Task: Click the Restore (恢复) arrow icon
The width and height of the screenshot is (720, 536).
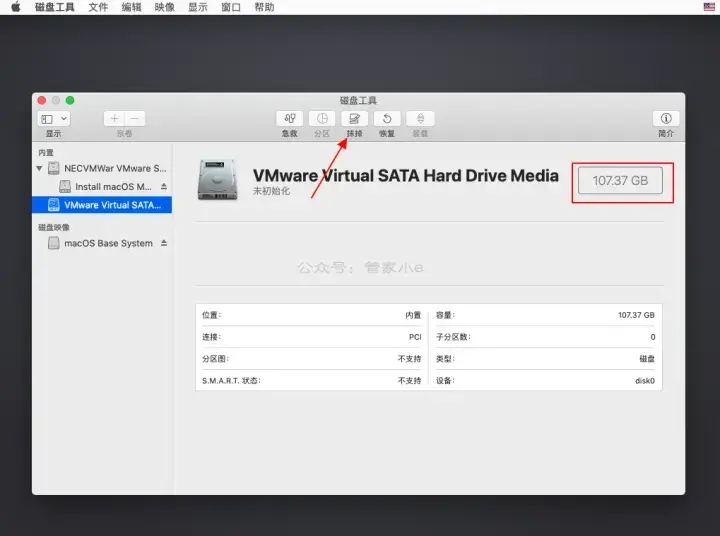Action: (x=387, y=119)
